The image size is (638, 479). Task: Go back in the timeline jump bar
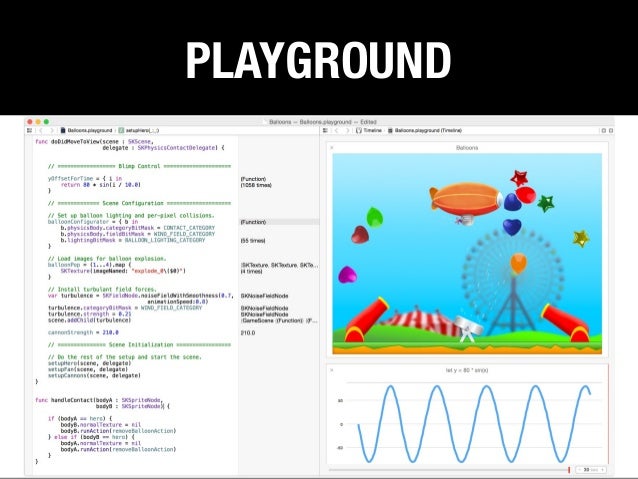[336, 131]
